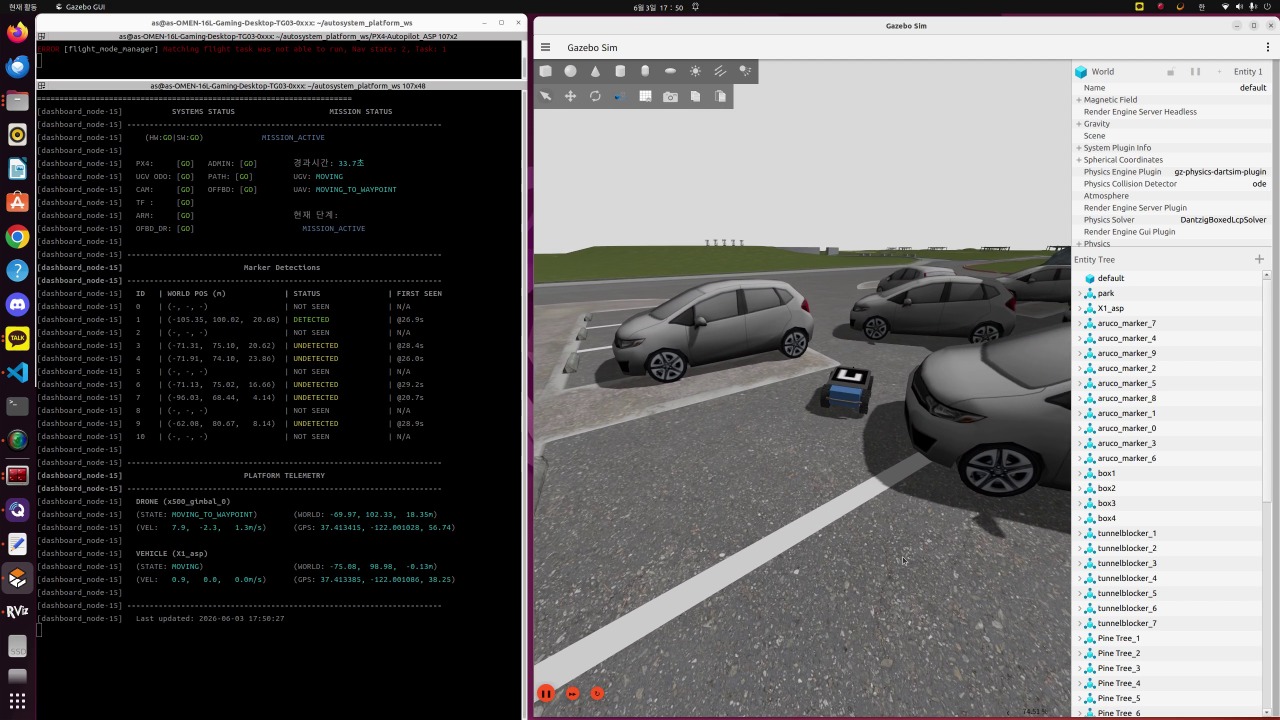Copy the selected entity
Screen dimensions: 1280x720
[x=695, y=96]
